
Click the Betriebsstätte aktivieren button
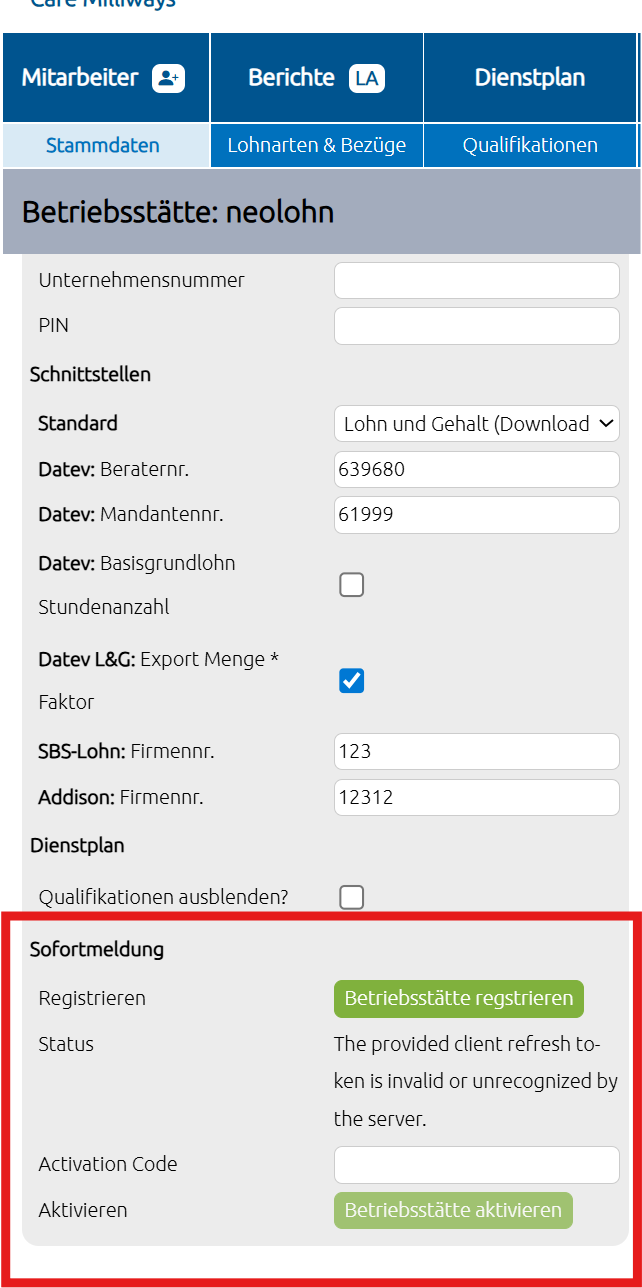(x=453, y=1210)
